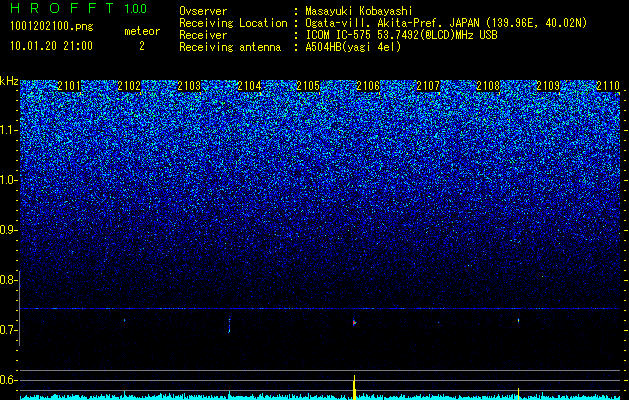Click the 2104 time marker

tap(249, 86)
